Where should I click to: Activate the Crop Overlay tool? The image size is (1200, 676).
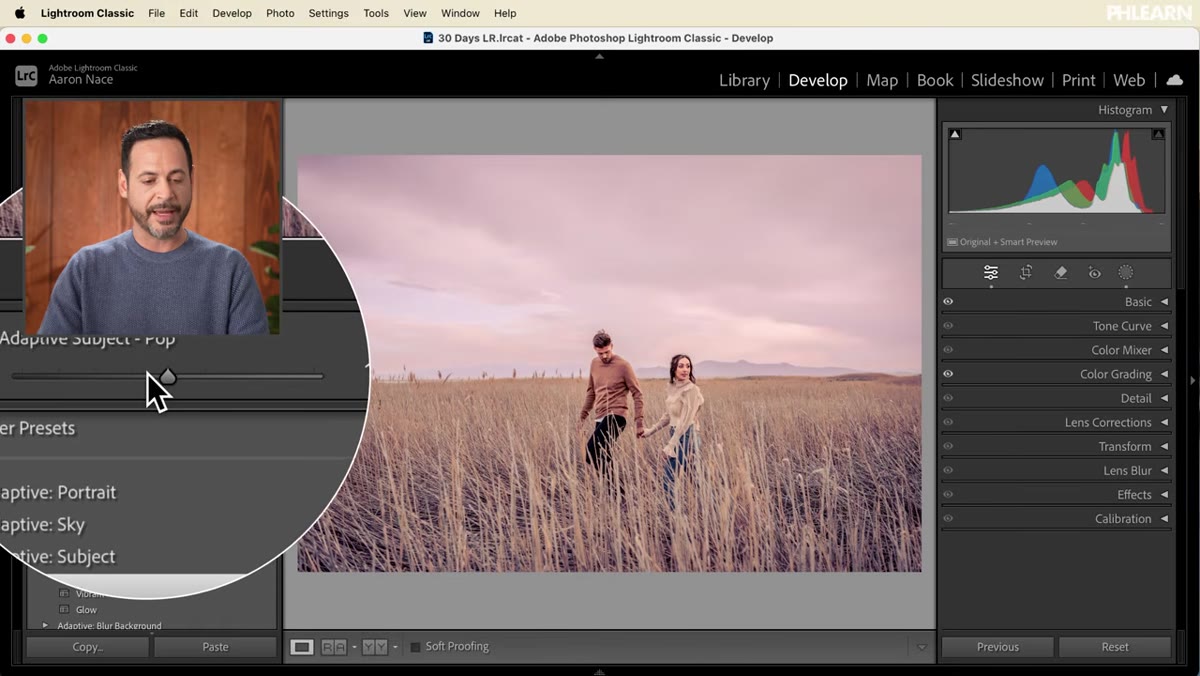pos(1026,273)
